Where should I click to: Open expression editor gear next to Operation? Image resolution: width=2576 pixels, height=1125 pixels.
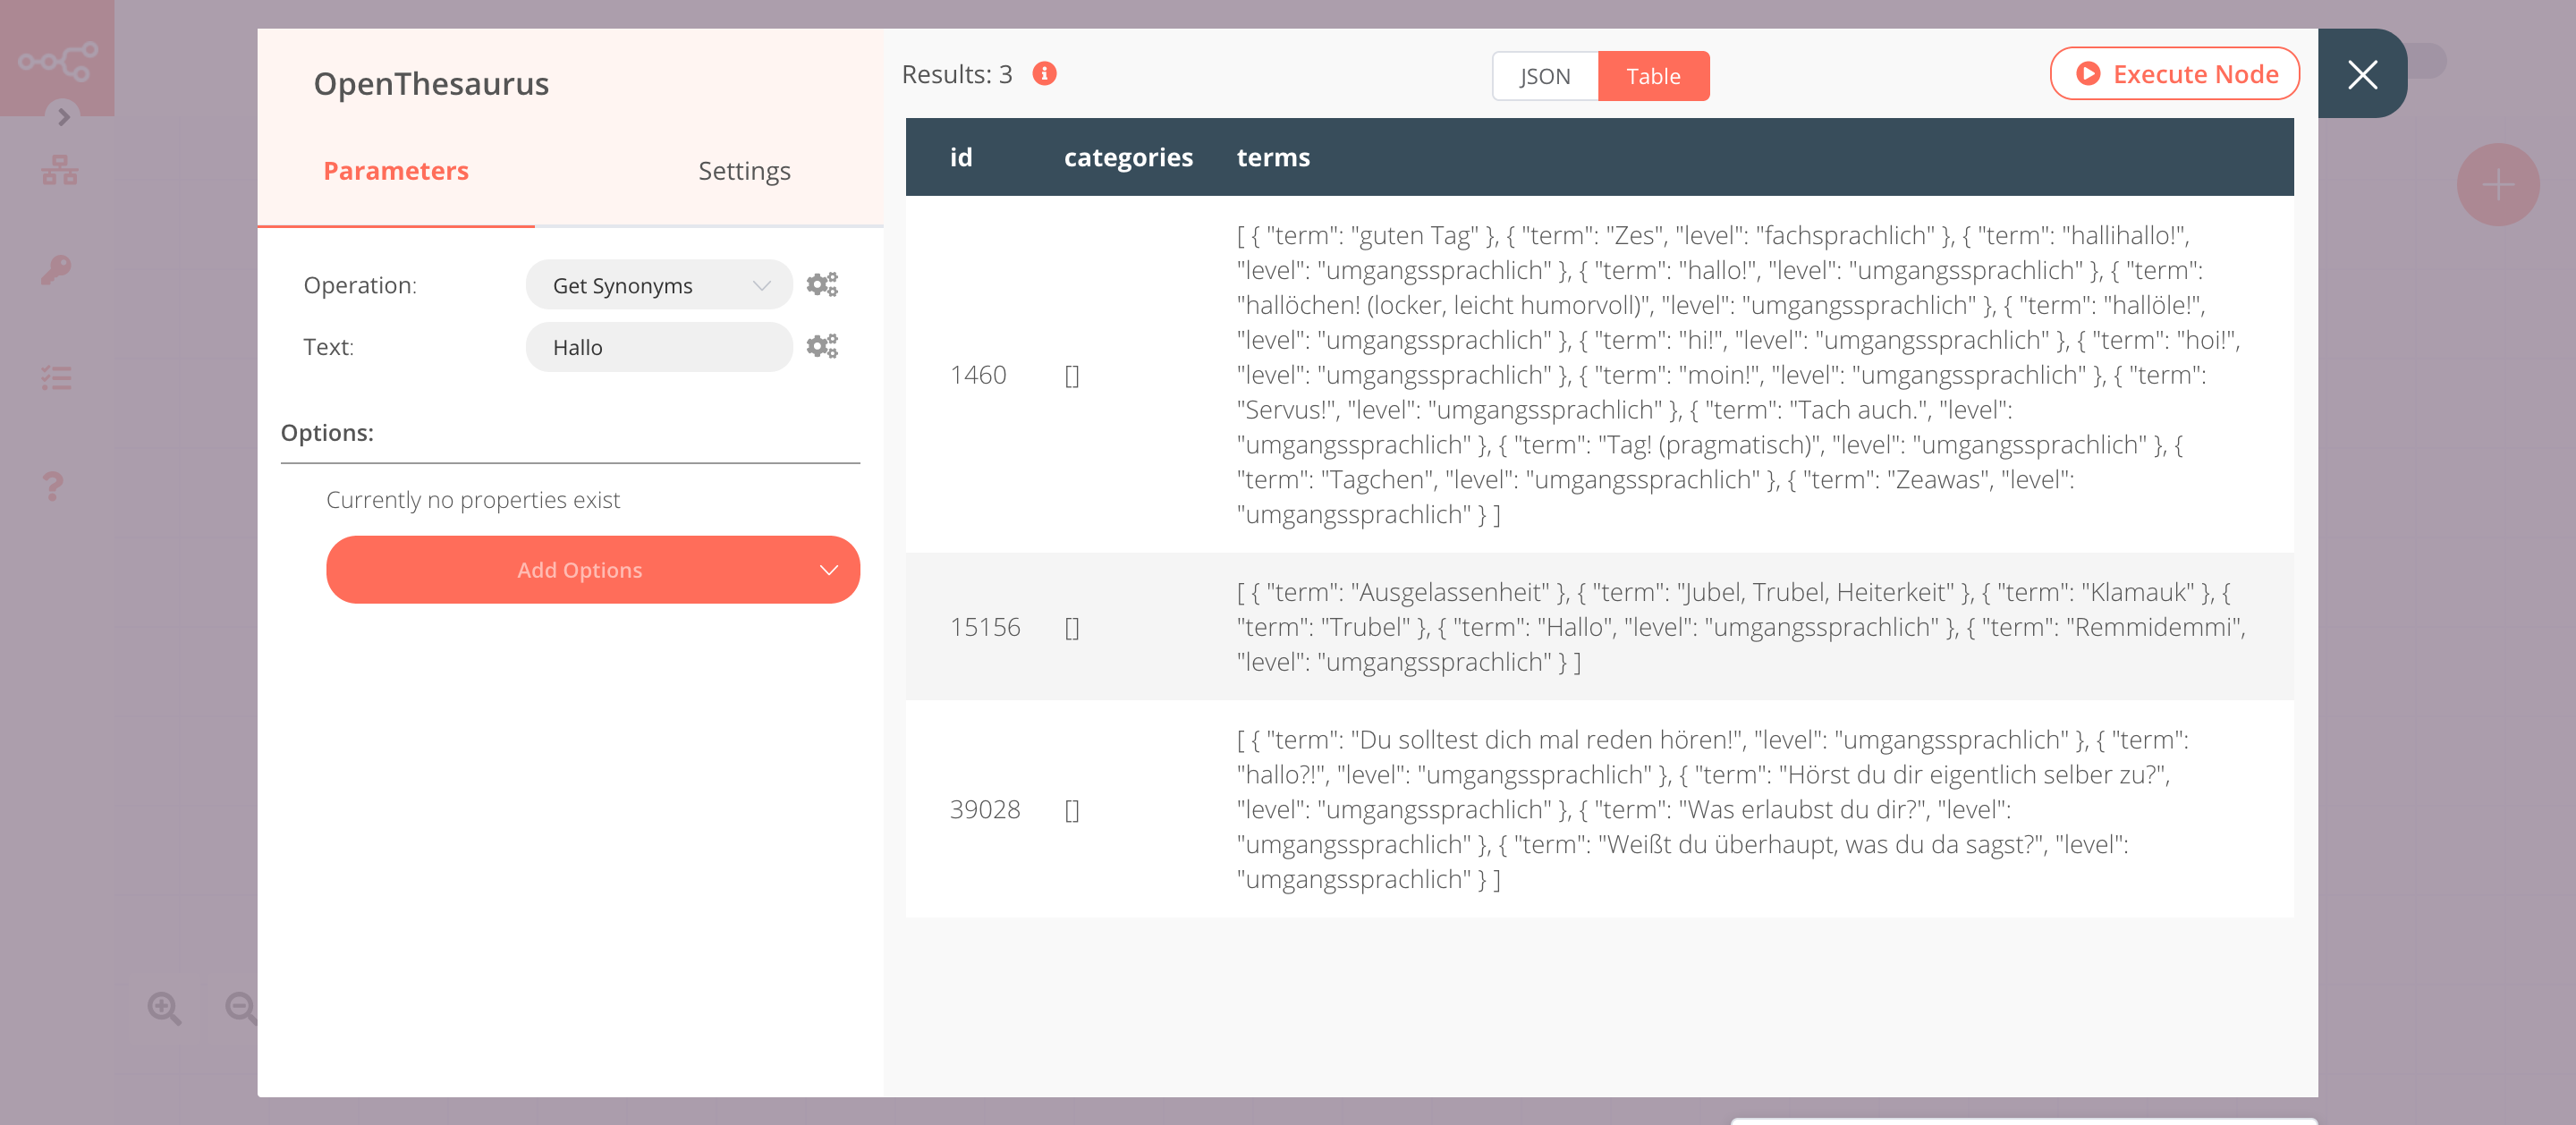(822, 284)
